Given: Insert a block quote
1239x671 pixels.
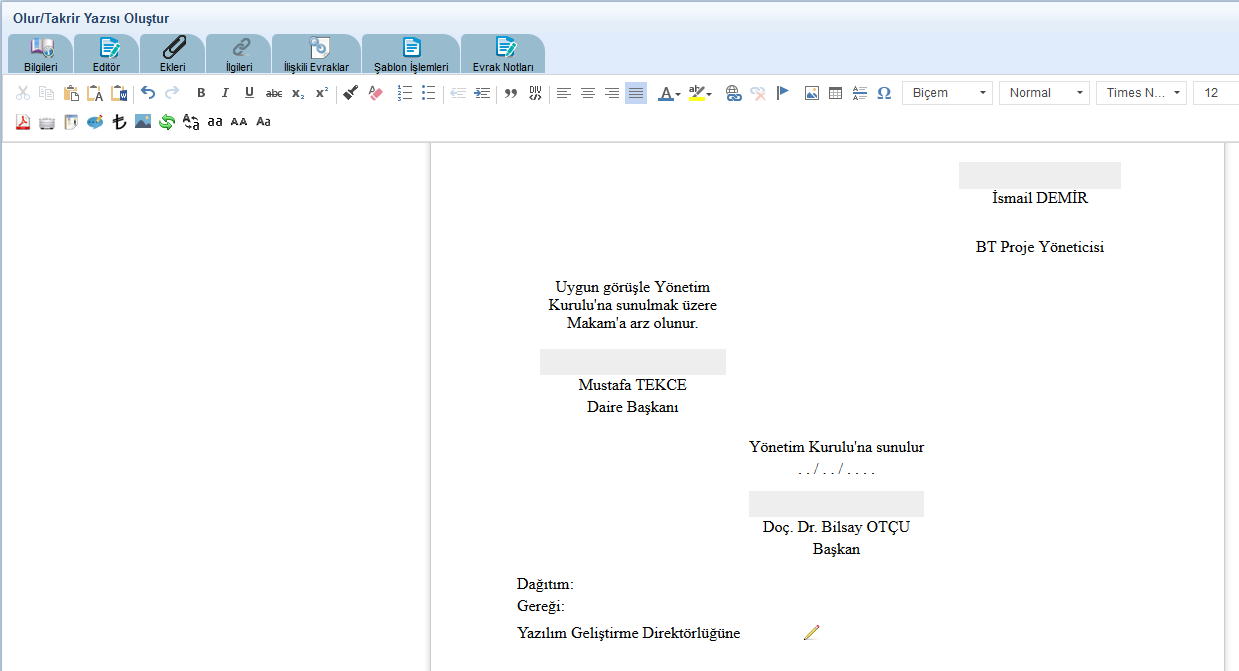Looking at the screenshot, I should point(511,93).
